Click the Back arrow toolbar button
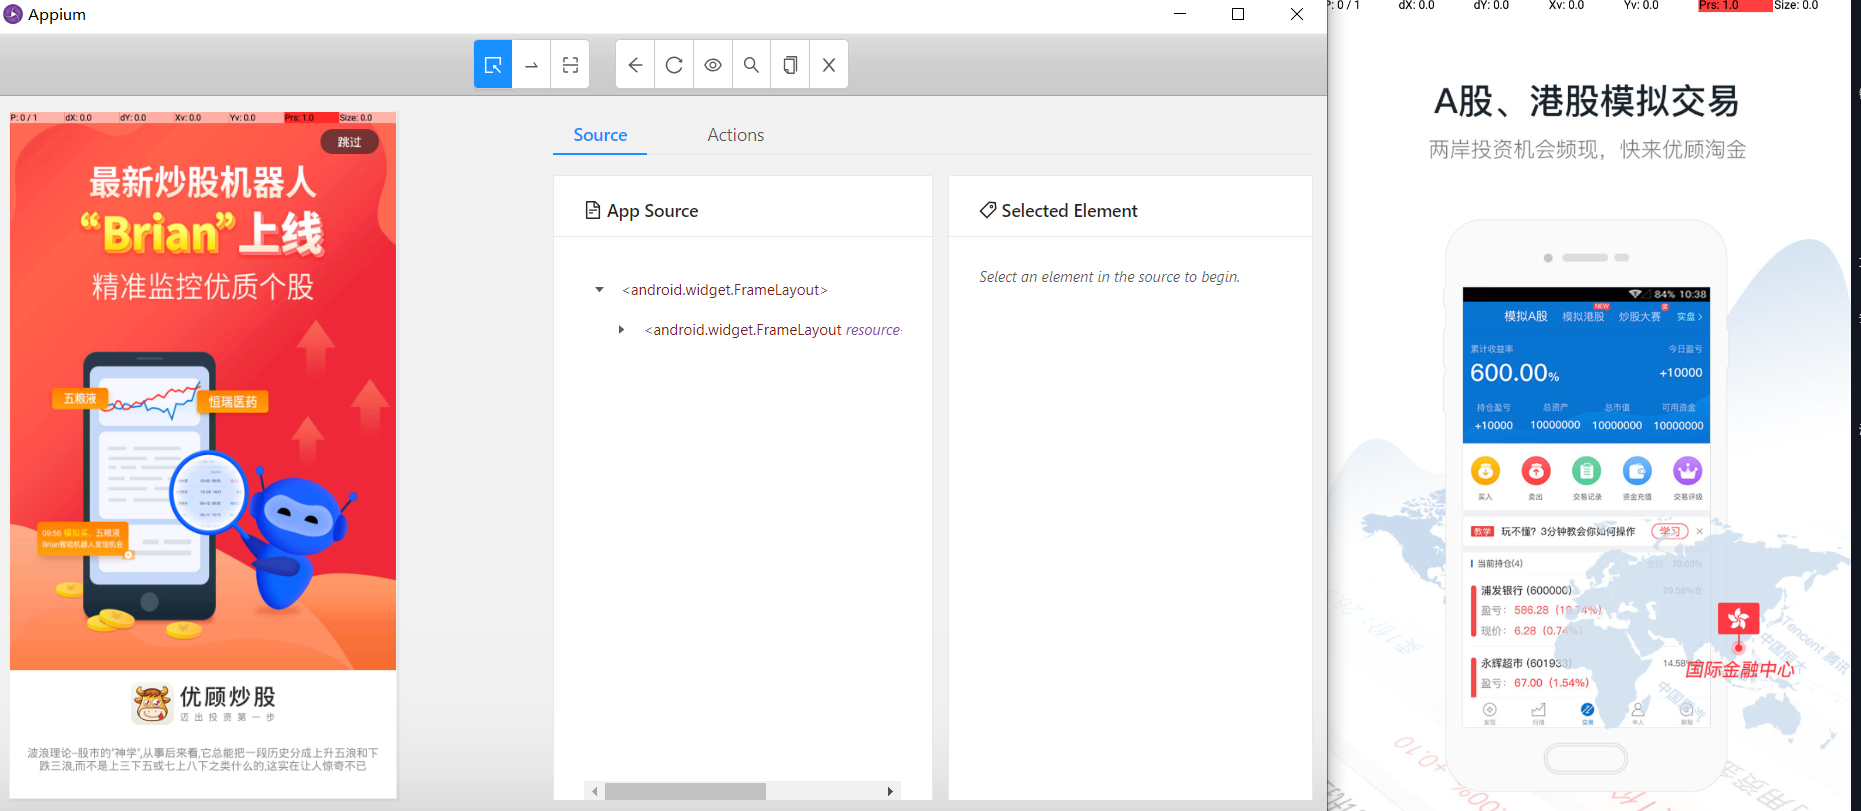The height and width of the screenshot is (811, 1861). coord(635,65)
